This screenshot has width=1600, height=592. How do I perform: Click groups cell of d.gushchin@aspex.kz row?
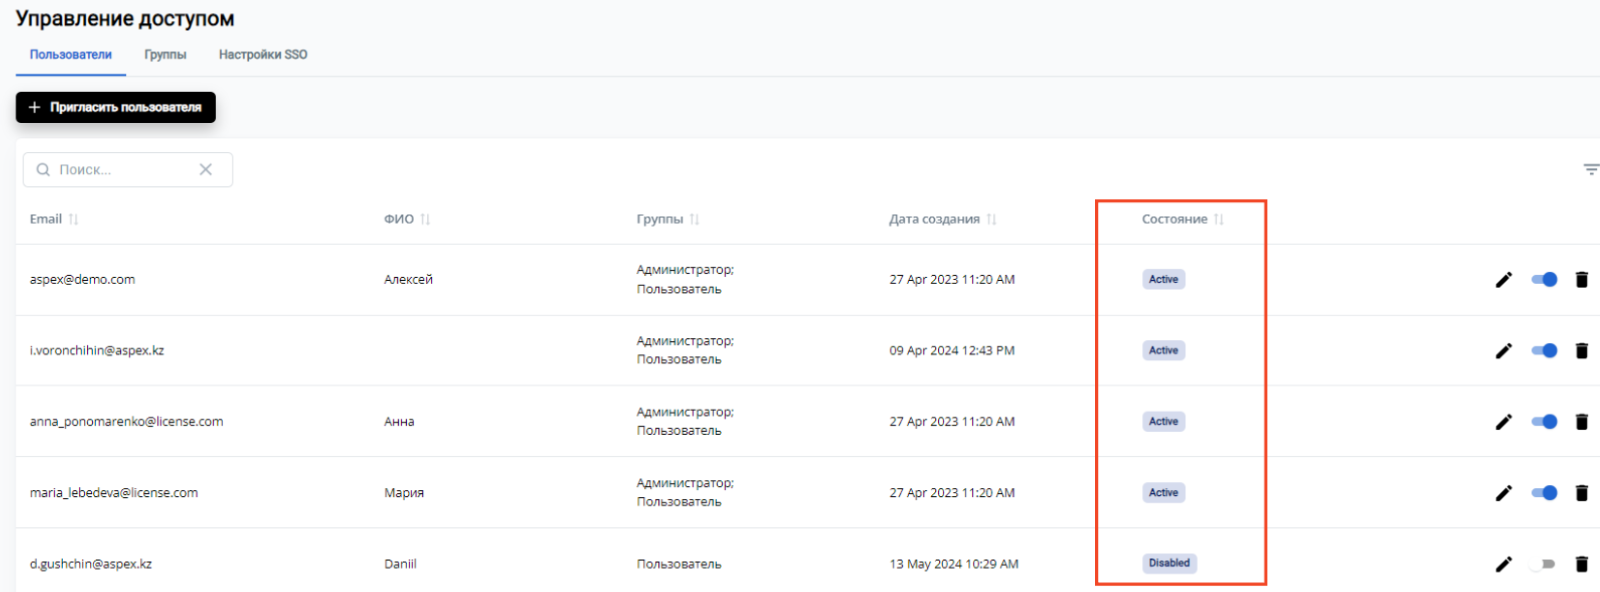pyautogui.click(x=679, y=564)
